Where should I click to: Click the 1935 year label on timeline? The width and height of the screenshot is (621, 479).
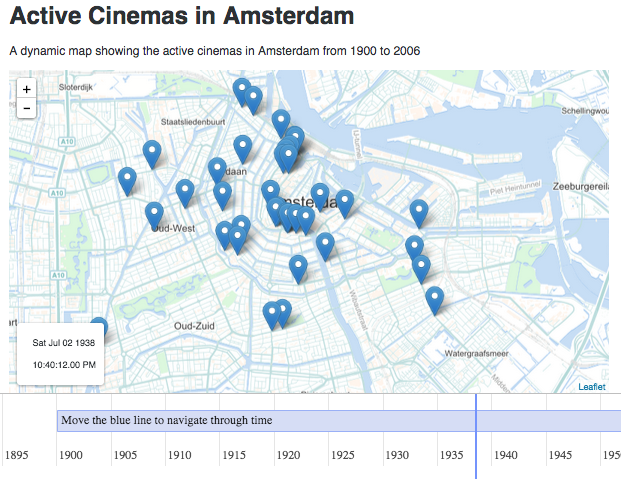(451, 454)
